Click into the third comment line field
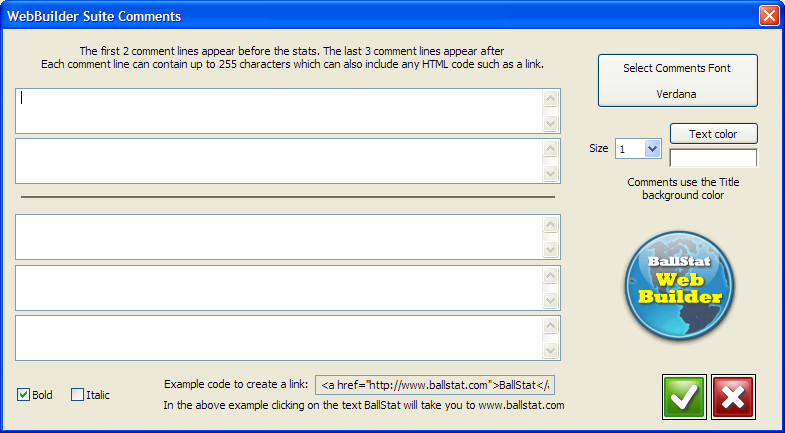 288,237
